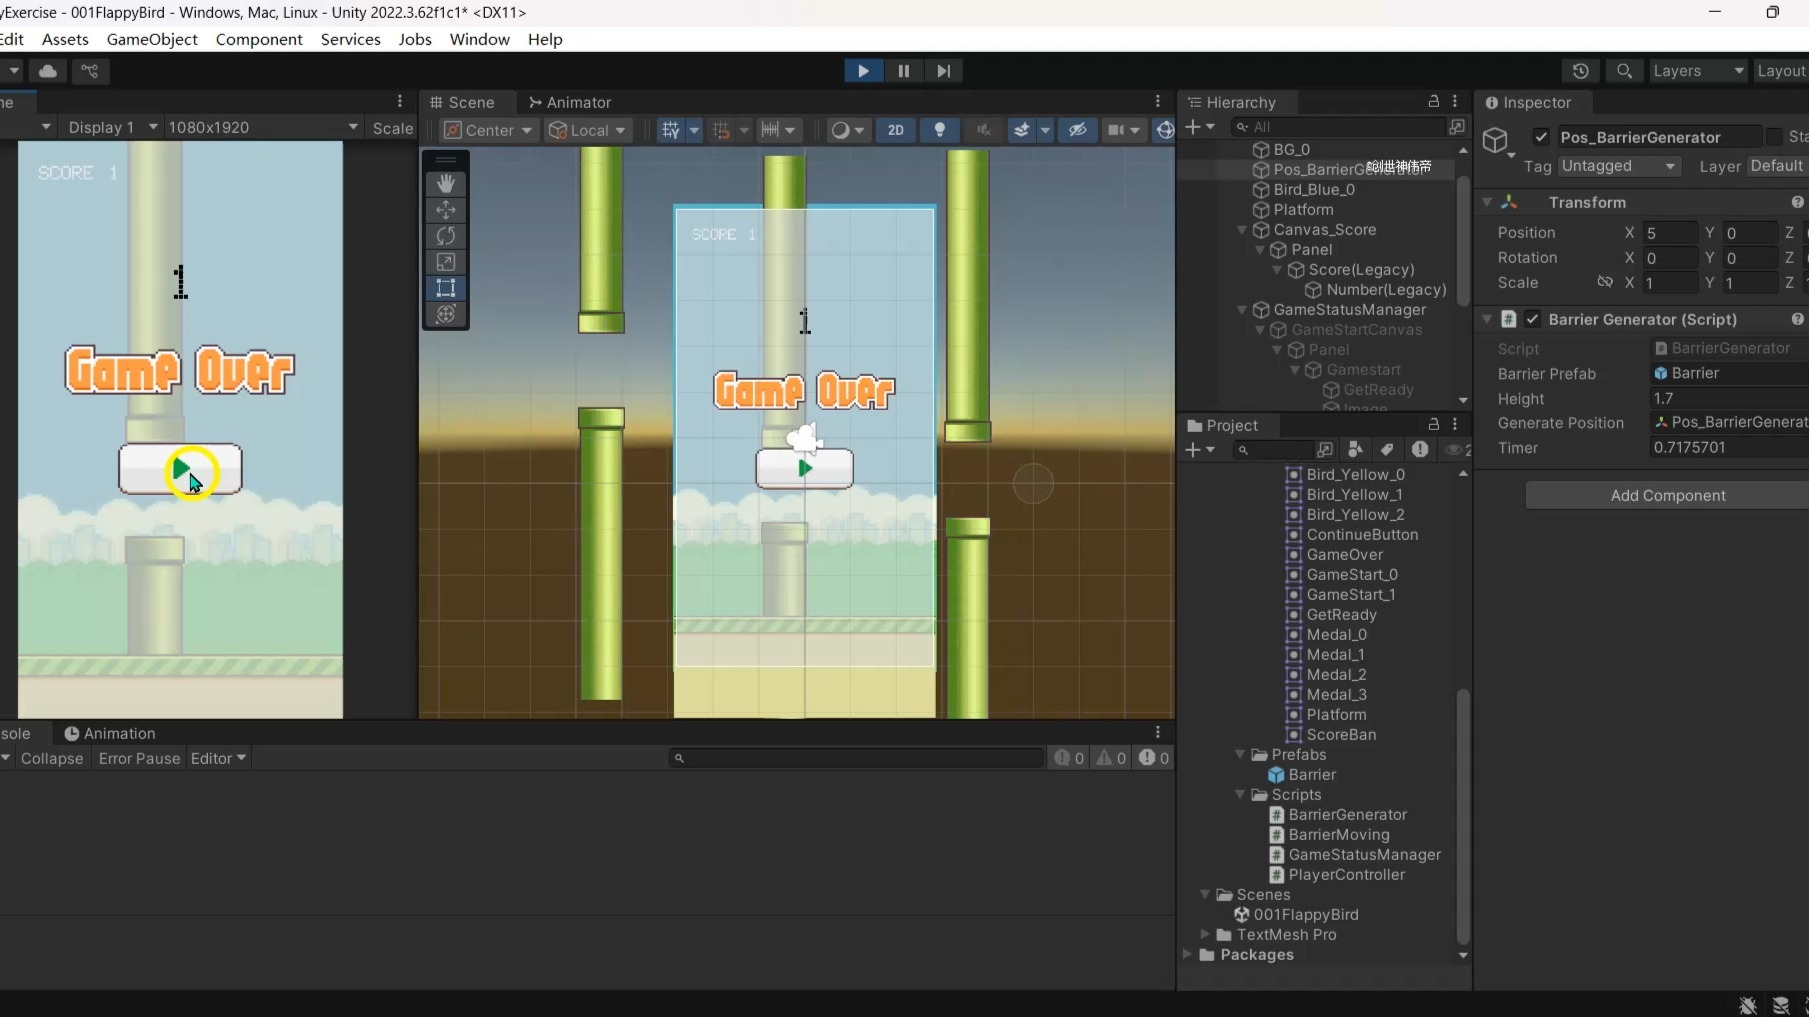The image size is (1809, 1017).
Task: Open the Local rotation dropdown
Action: [x=587, y=130]
